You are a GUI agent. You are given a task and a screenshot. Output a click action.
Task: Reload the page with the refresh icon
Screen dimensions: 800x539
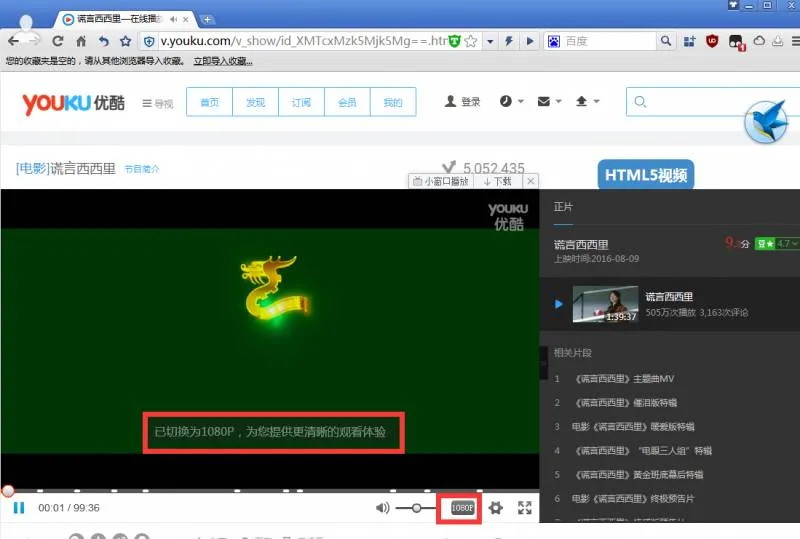click(58, 41)
